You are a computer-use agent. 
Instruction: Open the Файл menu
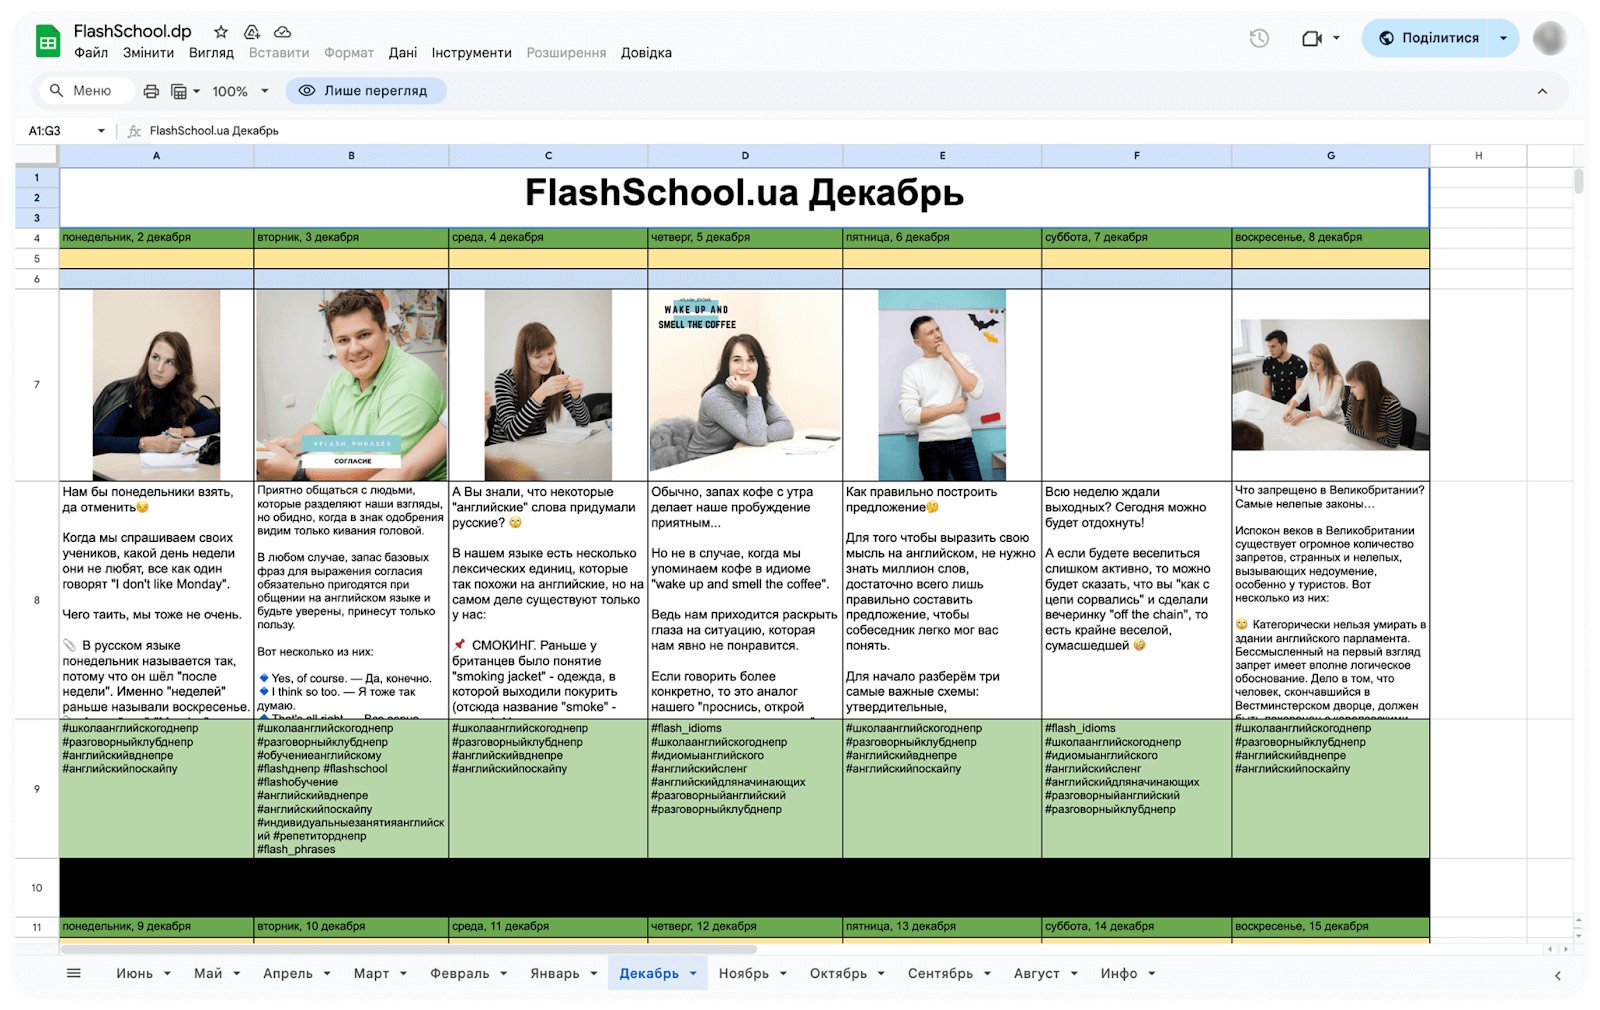click(91, 53)
